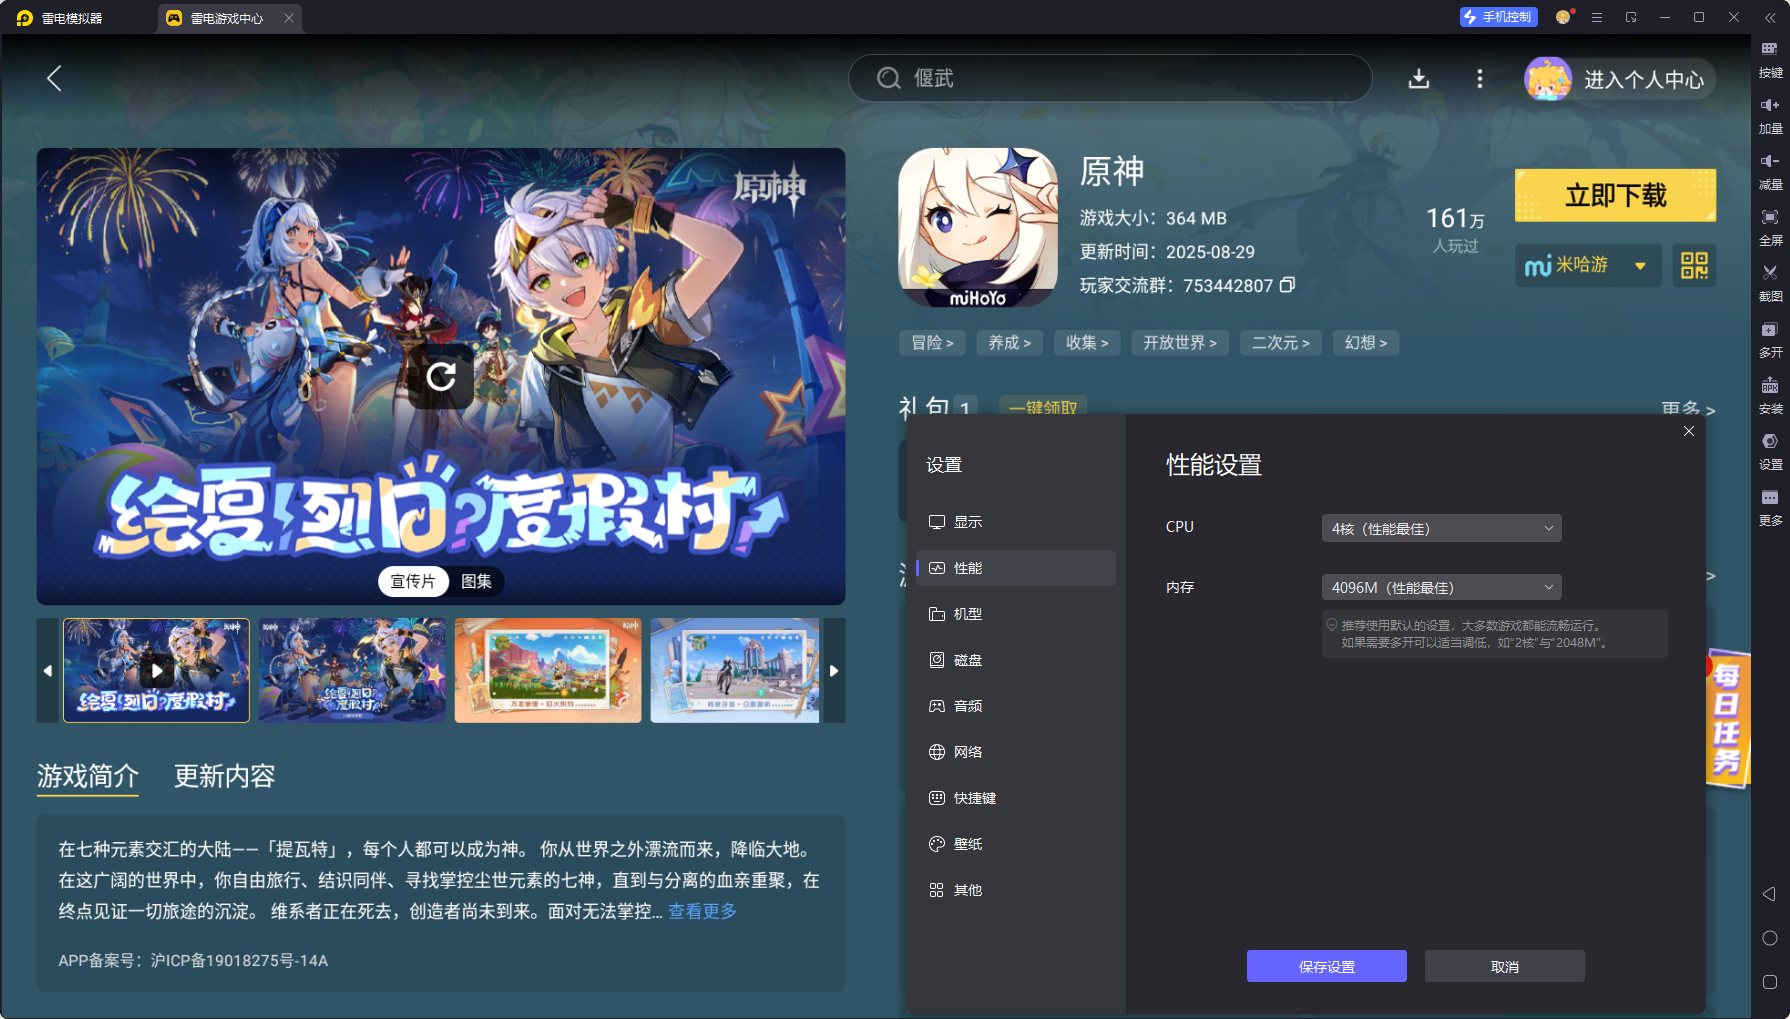The width and height of the screenshot is (1790, 1019).
Task: Open the emulator menu hamburger icon
Action: click(1597, 17)
